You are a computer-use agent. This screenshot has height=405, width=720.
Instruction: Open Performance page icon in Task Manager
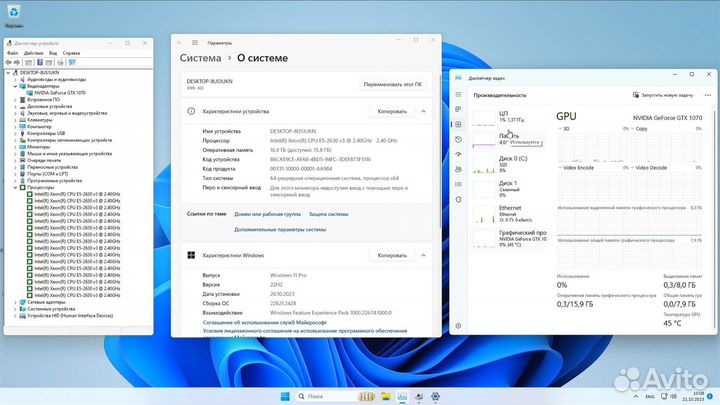(x=458, y=124)
